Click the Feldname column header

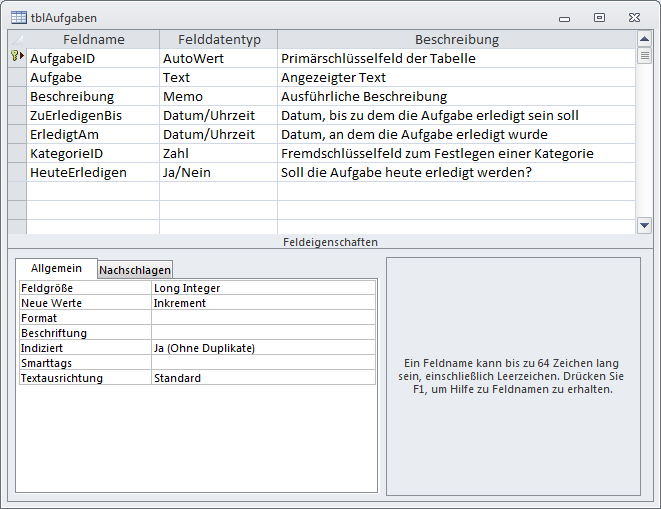[x=93, y=39]
